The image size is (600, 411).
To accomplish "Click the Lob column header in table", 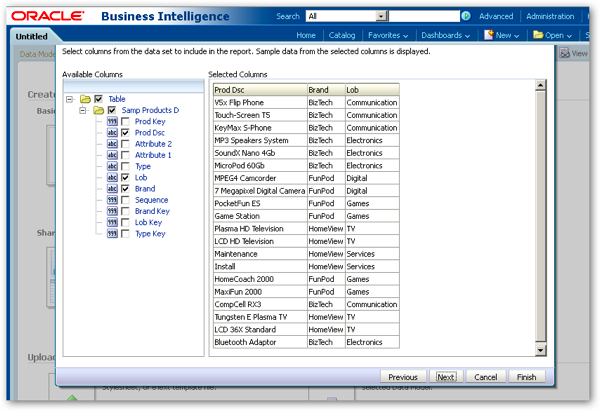I will click(x=372, y=90).
